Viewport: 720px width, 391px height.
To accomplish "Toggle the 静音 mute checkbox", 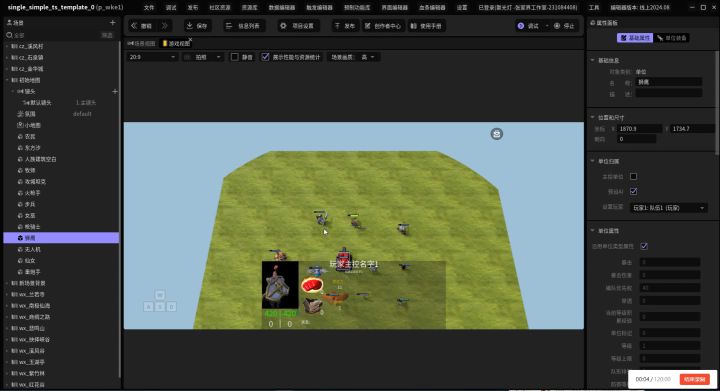I will 235,57.
